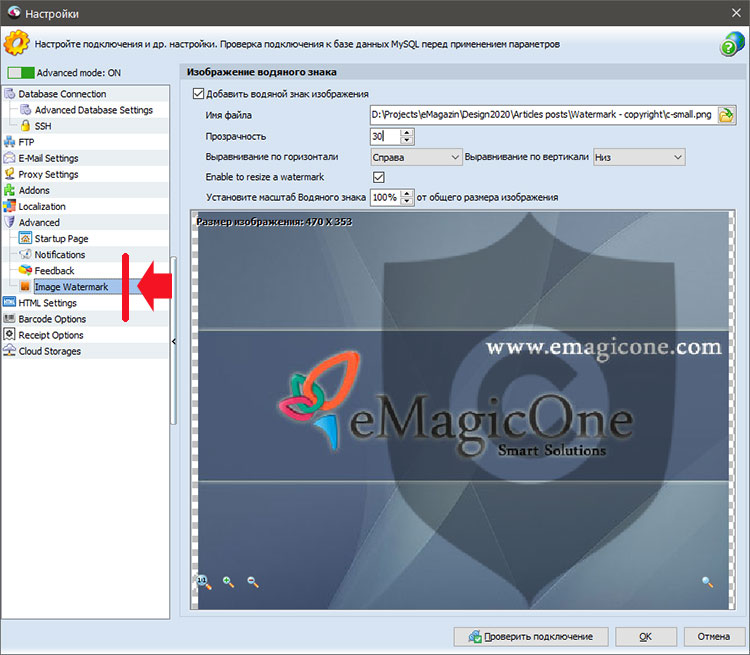Click the Имя файла path field

pos(543,115)
